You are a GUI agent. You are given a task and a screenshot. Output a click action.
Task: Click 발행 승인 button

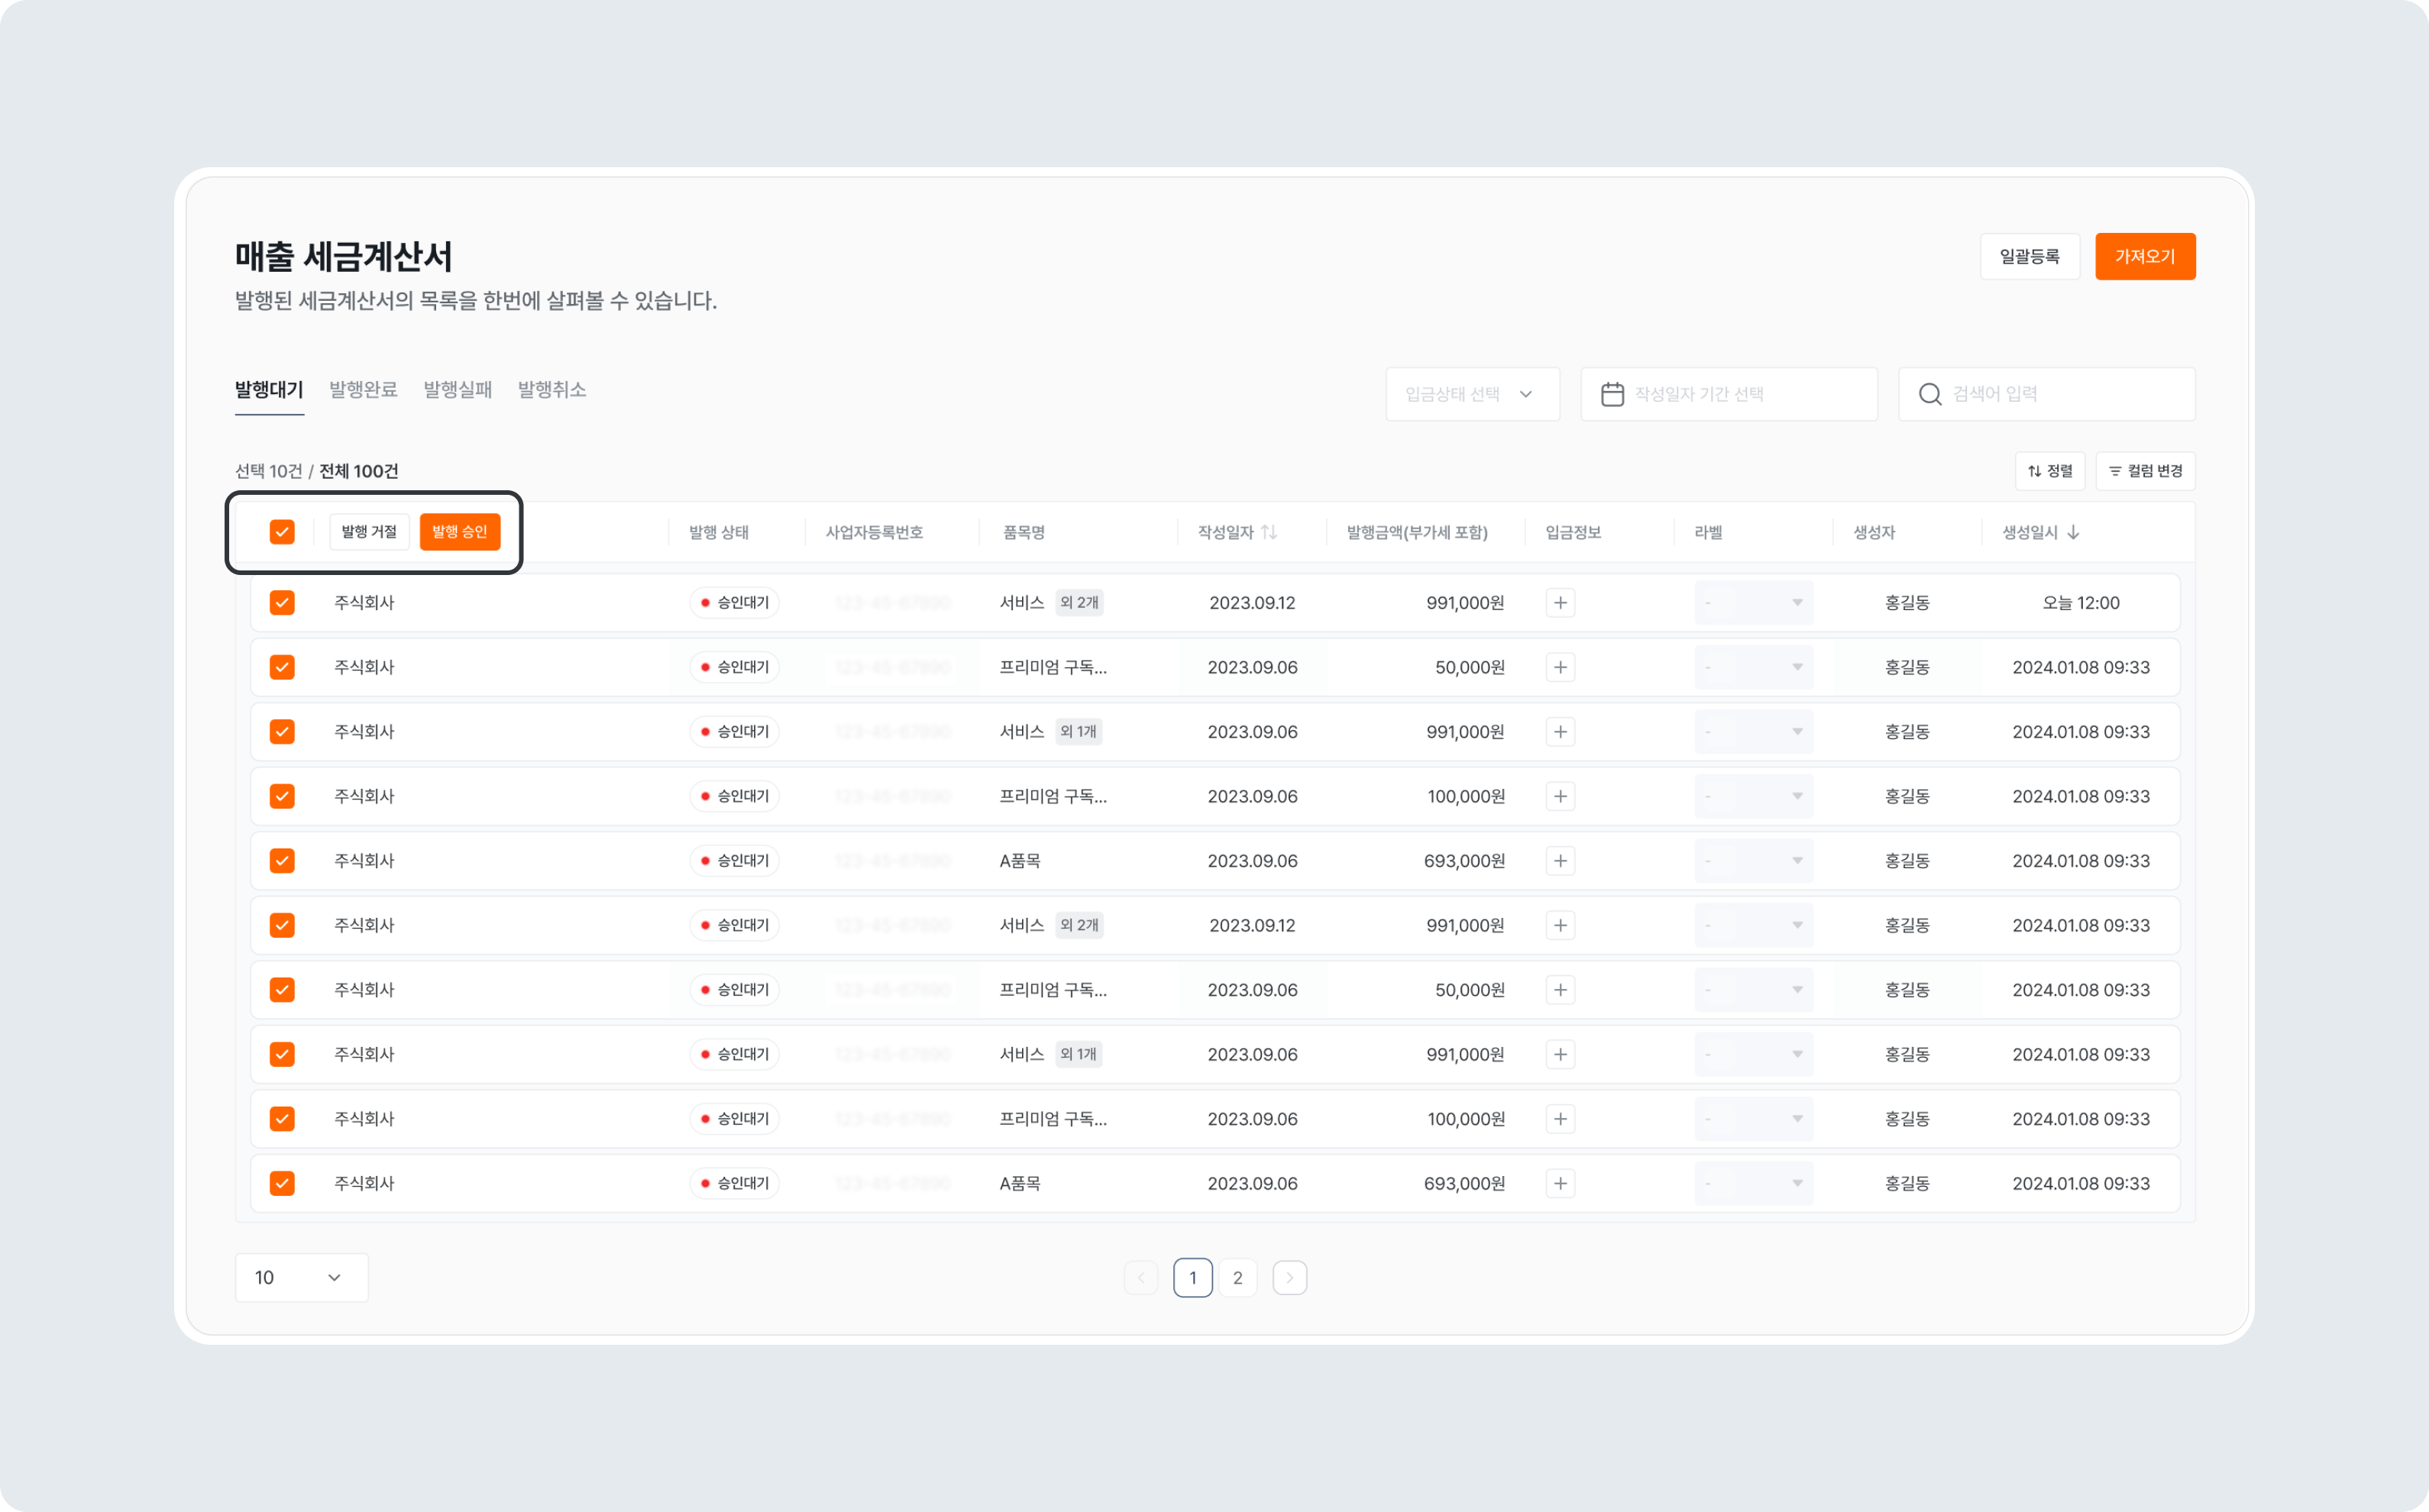[x=459, y=532]
